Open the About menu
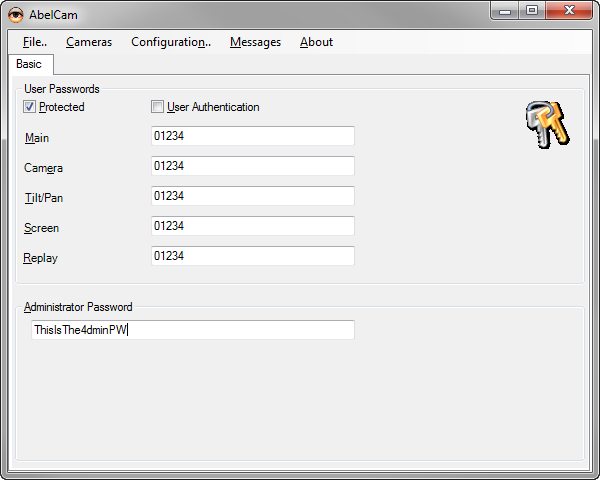The width and height of the screenshot is (600, 480). [316, 42]
